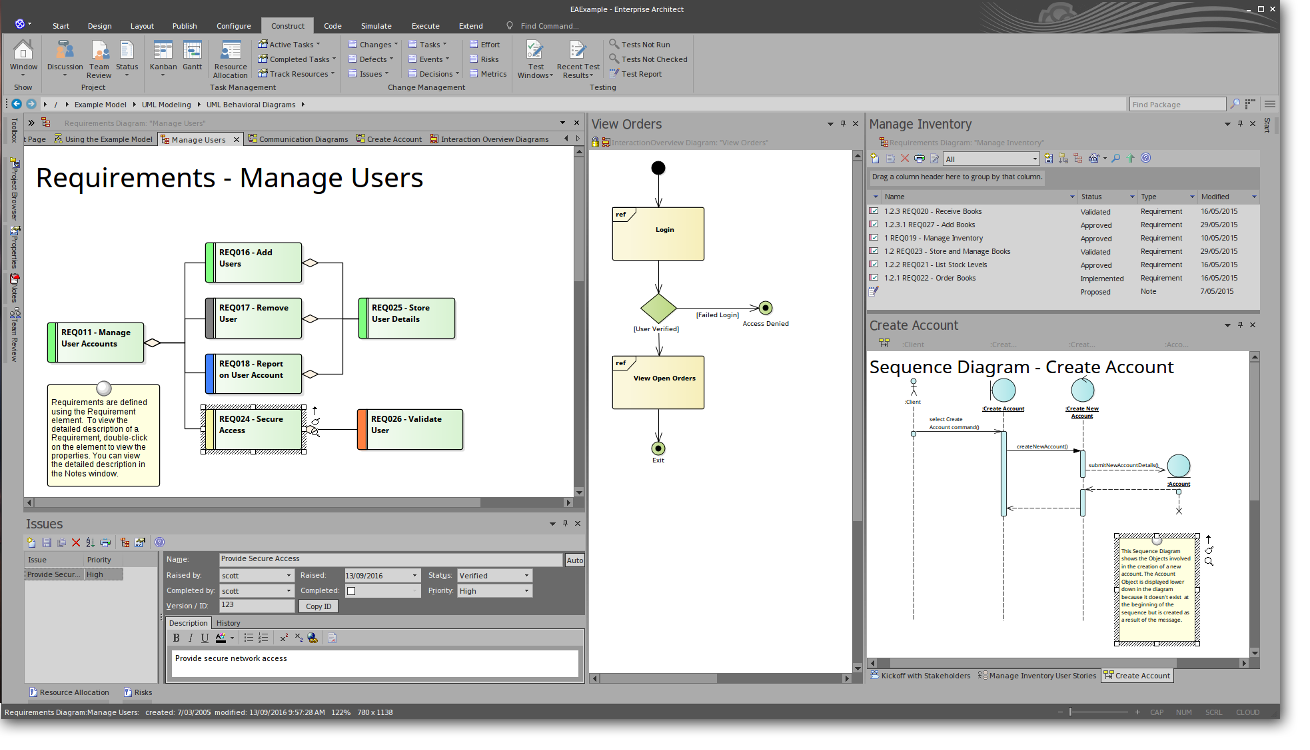
Task: Select the History tab in Issues
Action: click(228, 623)
